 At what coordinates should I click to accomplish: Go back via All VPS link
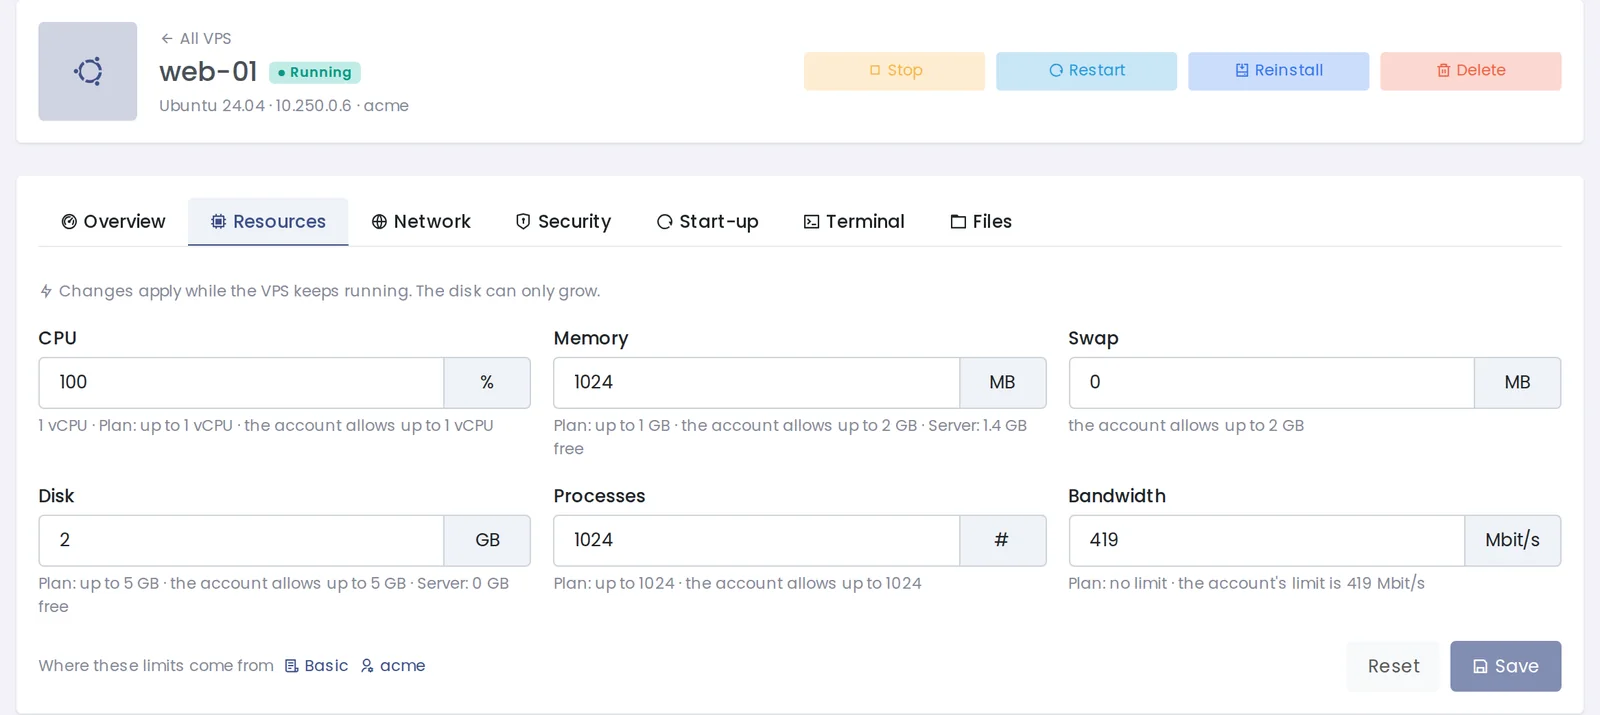tap(196, 38)
